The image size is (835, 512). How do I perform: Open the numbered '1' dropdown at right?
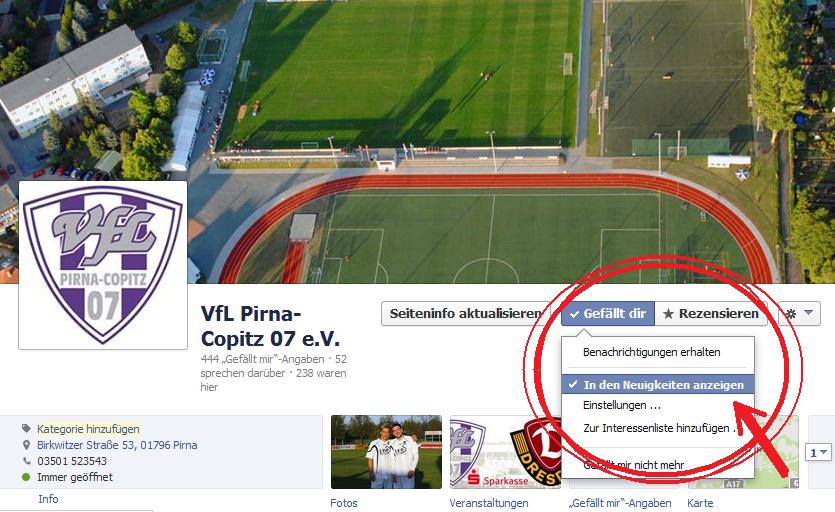[x=818, y=452]
